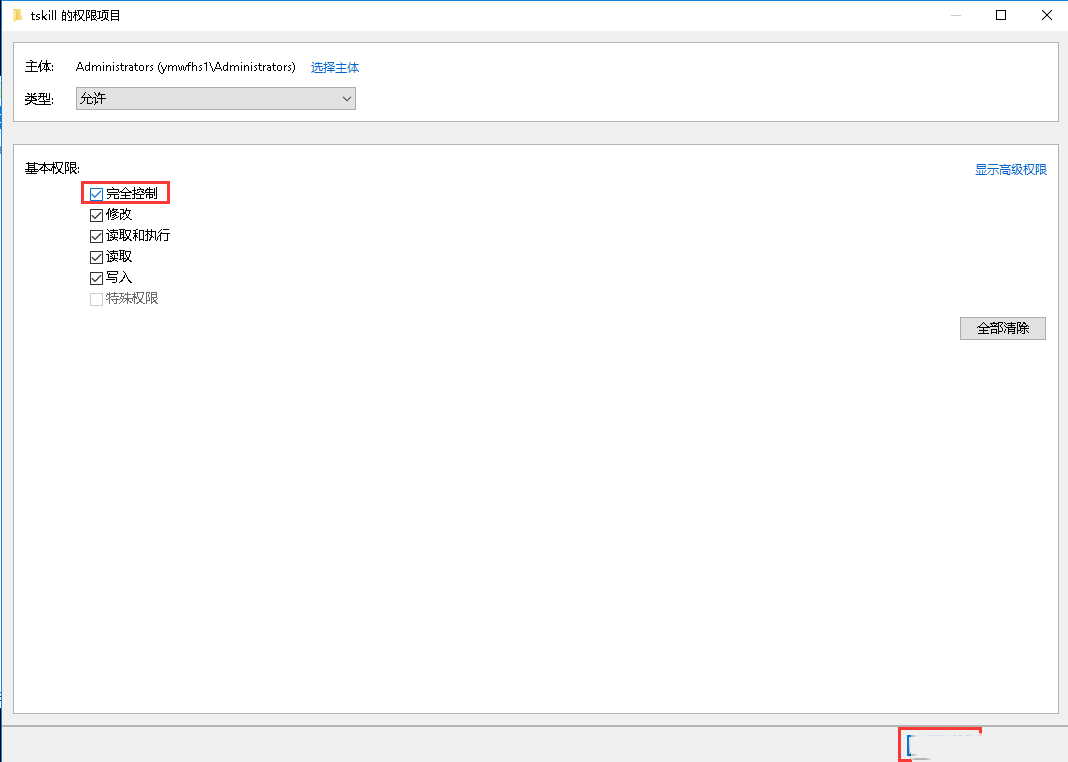Image resolution: width=1068 pixels, height=762 pixels.
Task: Minimize the permission entry window
Action: 956,15
